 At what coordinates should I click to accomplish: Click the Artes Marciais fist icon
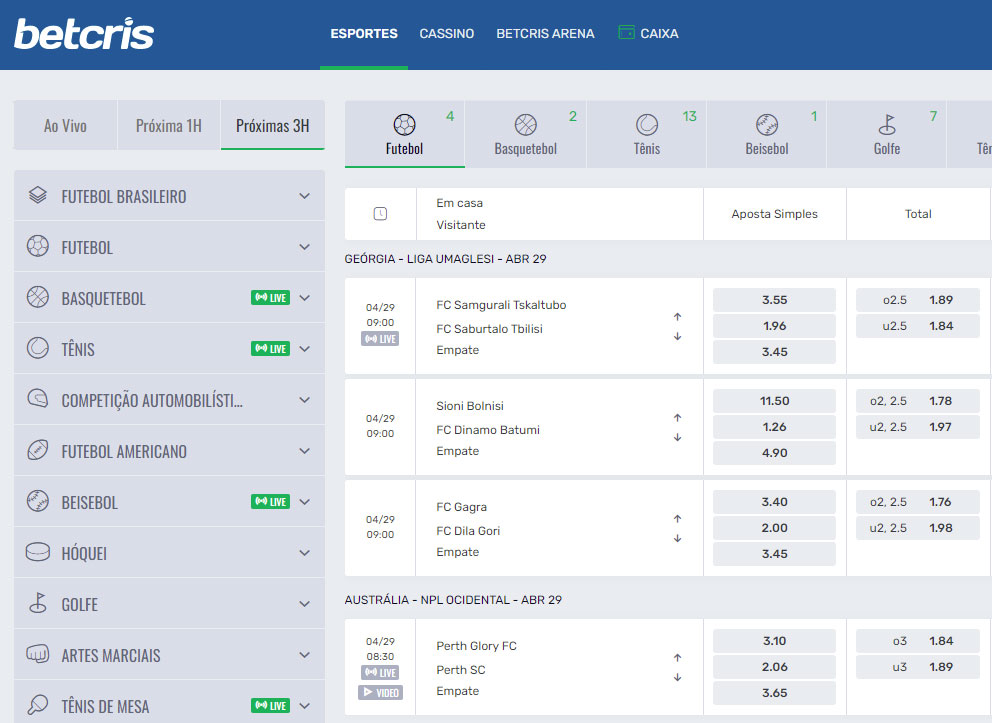(38, 654)
